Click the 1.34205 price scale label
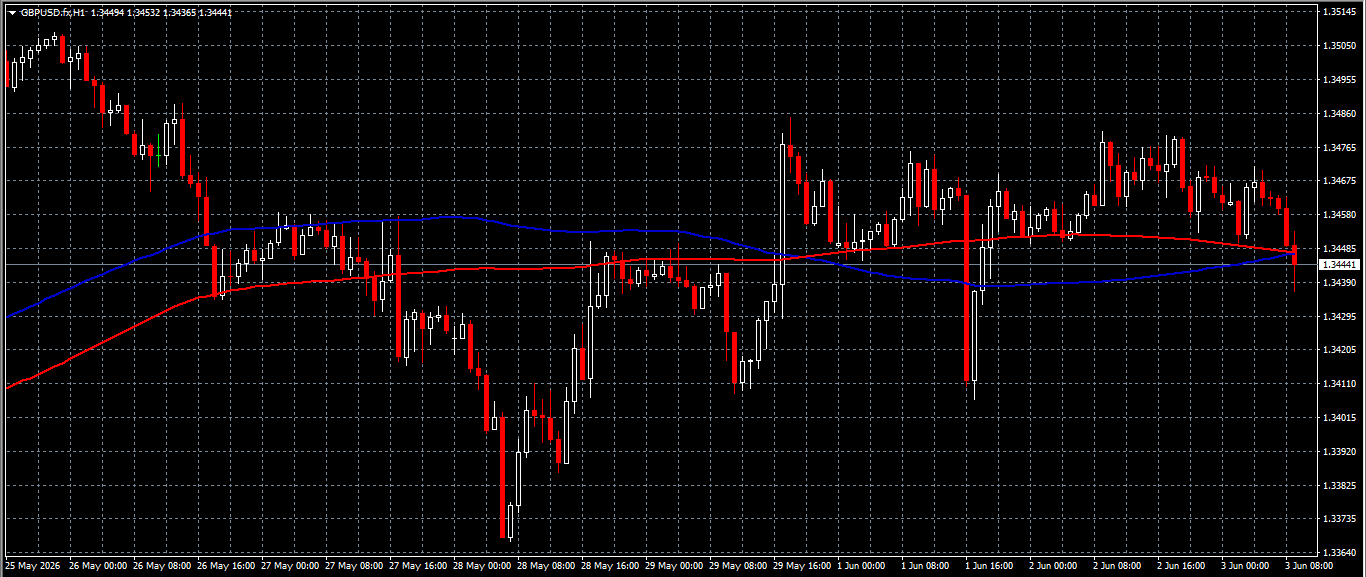Image resolution: width=1366 pixels, height=577 pixels. [x=1339, y=350]
